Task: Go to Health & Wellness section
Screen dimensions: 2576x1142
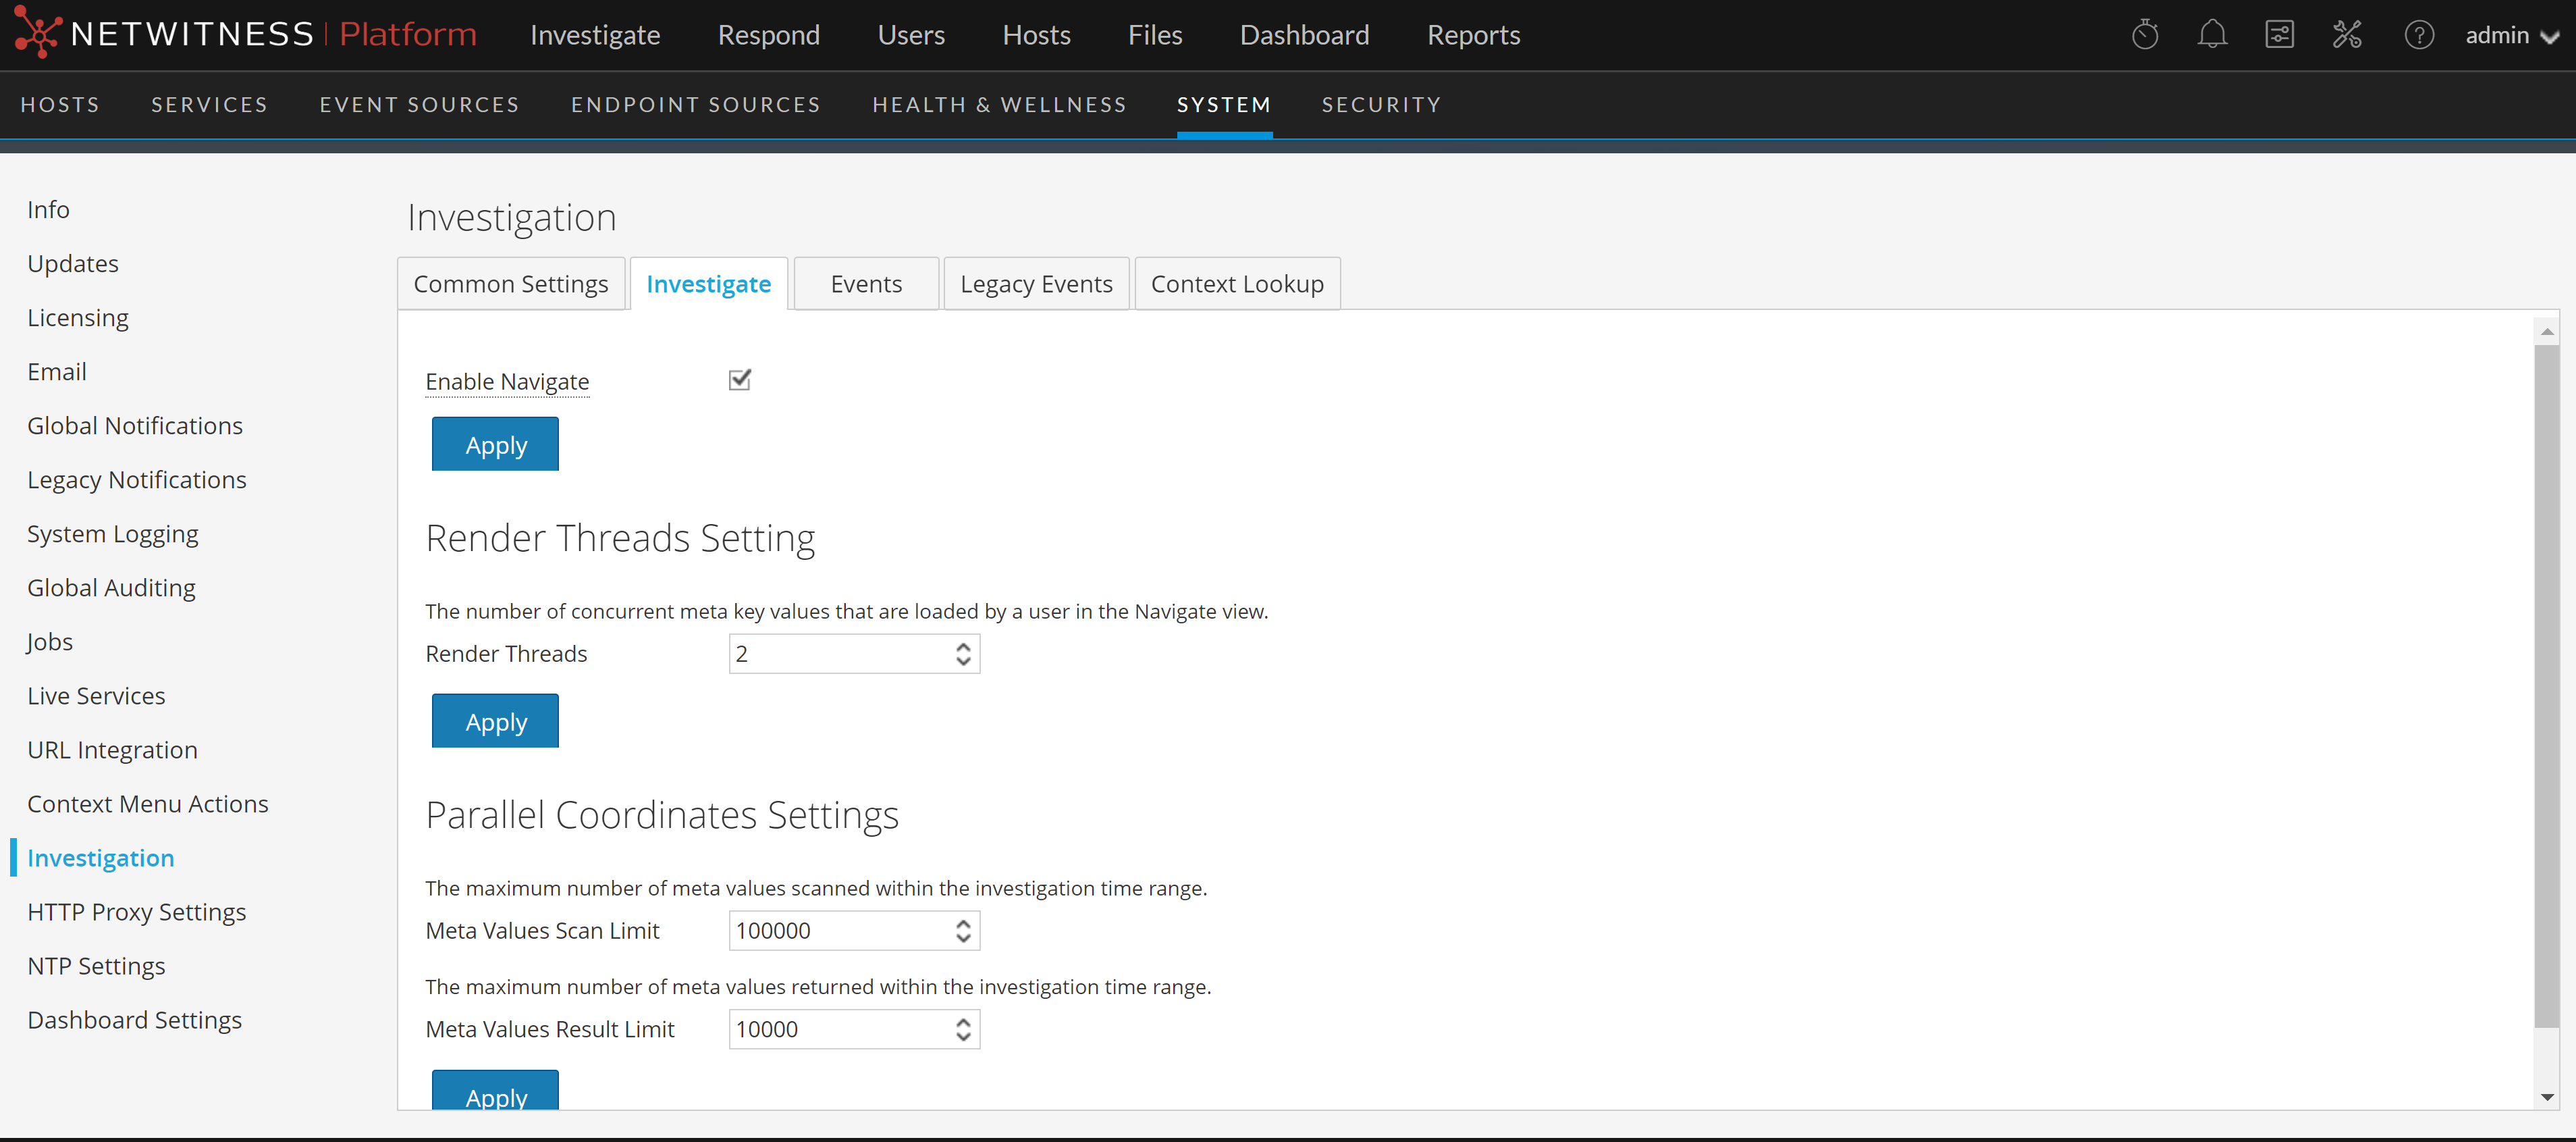Action: [998, 105]
